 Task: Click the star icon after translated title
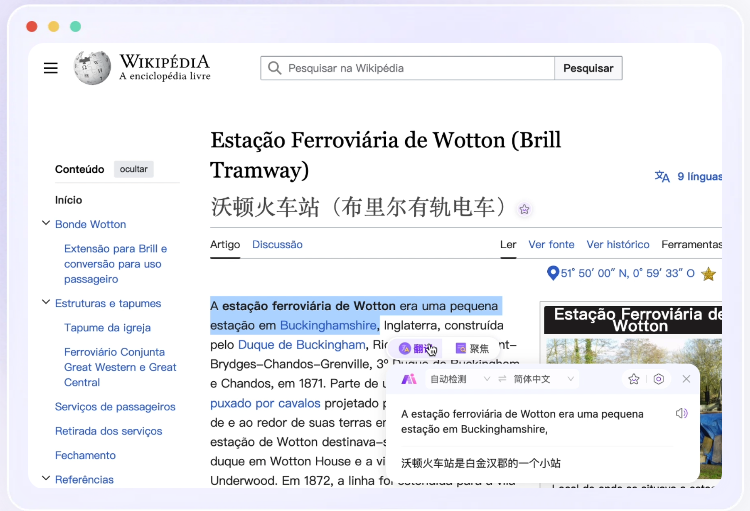tap(525, 209)
